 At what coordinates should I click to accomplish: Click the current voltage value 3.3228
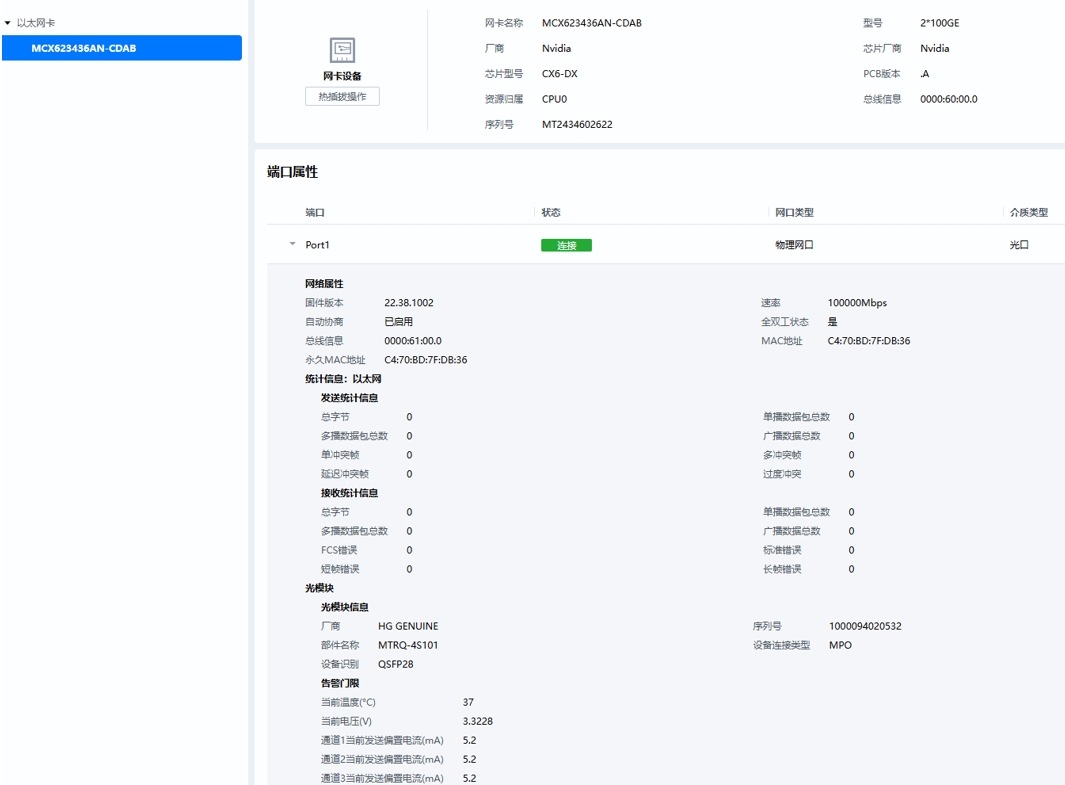[x=477, y=721]
